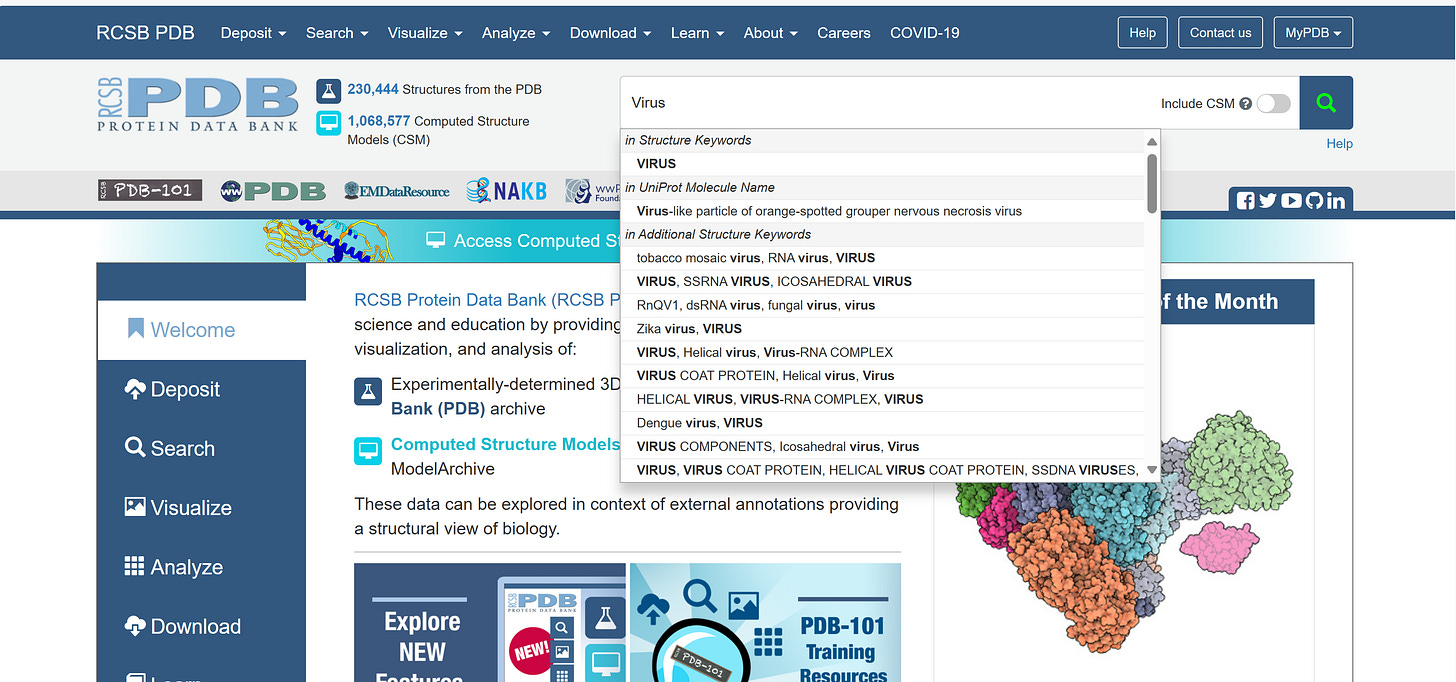This screenshot has height=682, width=1456.
Task: Select tobacco mosaic virus, RNA virus suggestion
Action: tap(883, 258)
